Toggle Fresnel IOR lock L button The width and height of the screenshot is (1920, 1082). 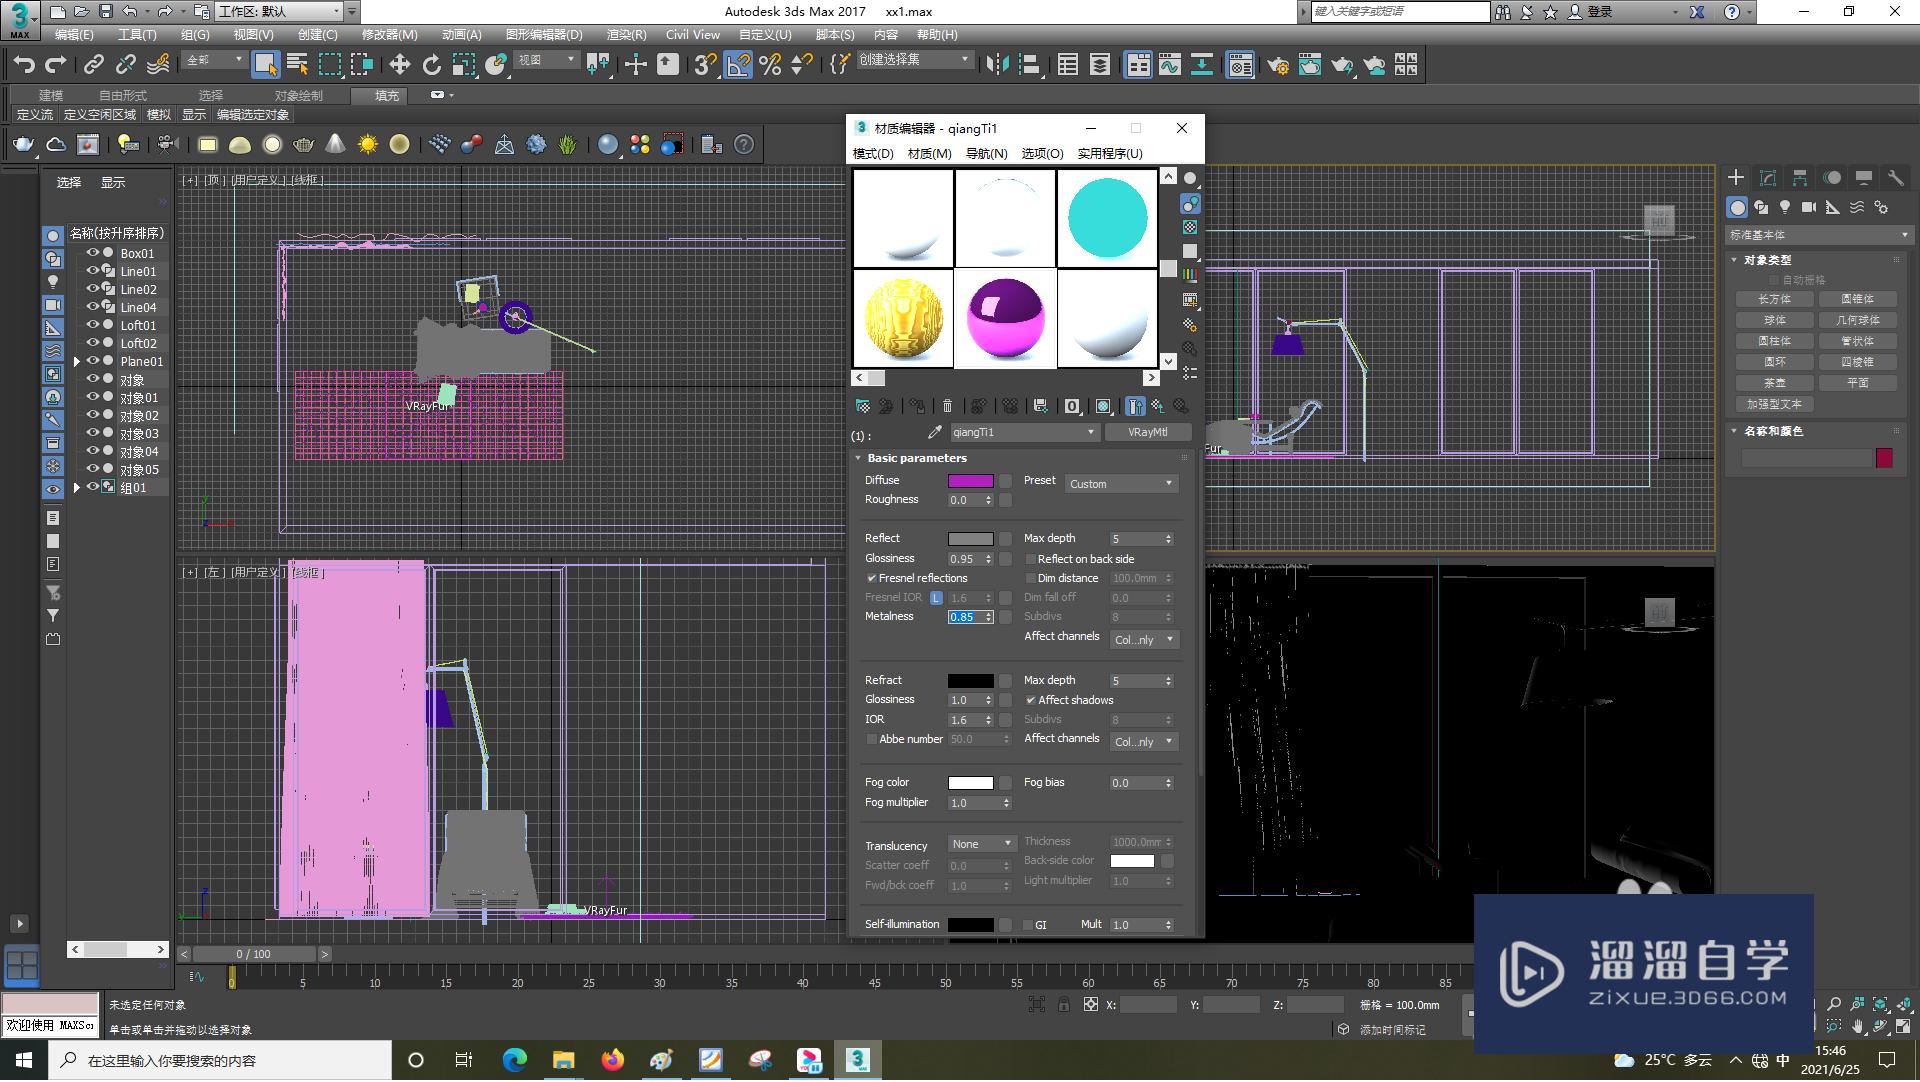[x=936, y=598]
